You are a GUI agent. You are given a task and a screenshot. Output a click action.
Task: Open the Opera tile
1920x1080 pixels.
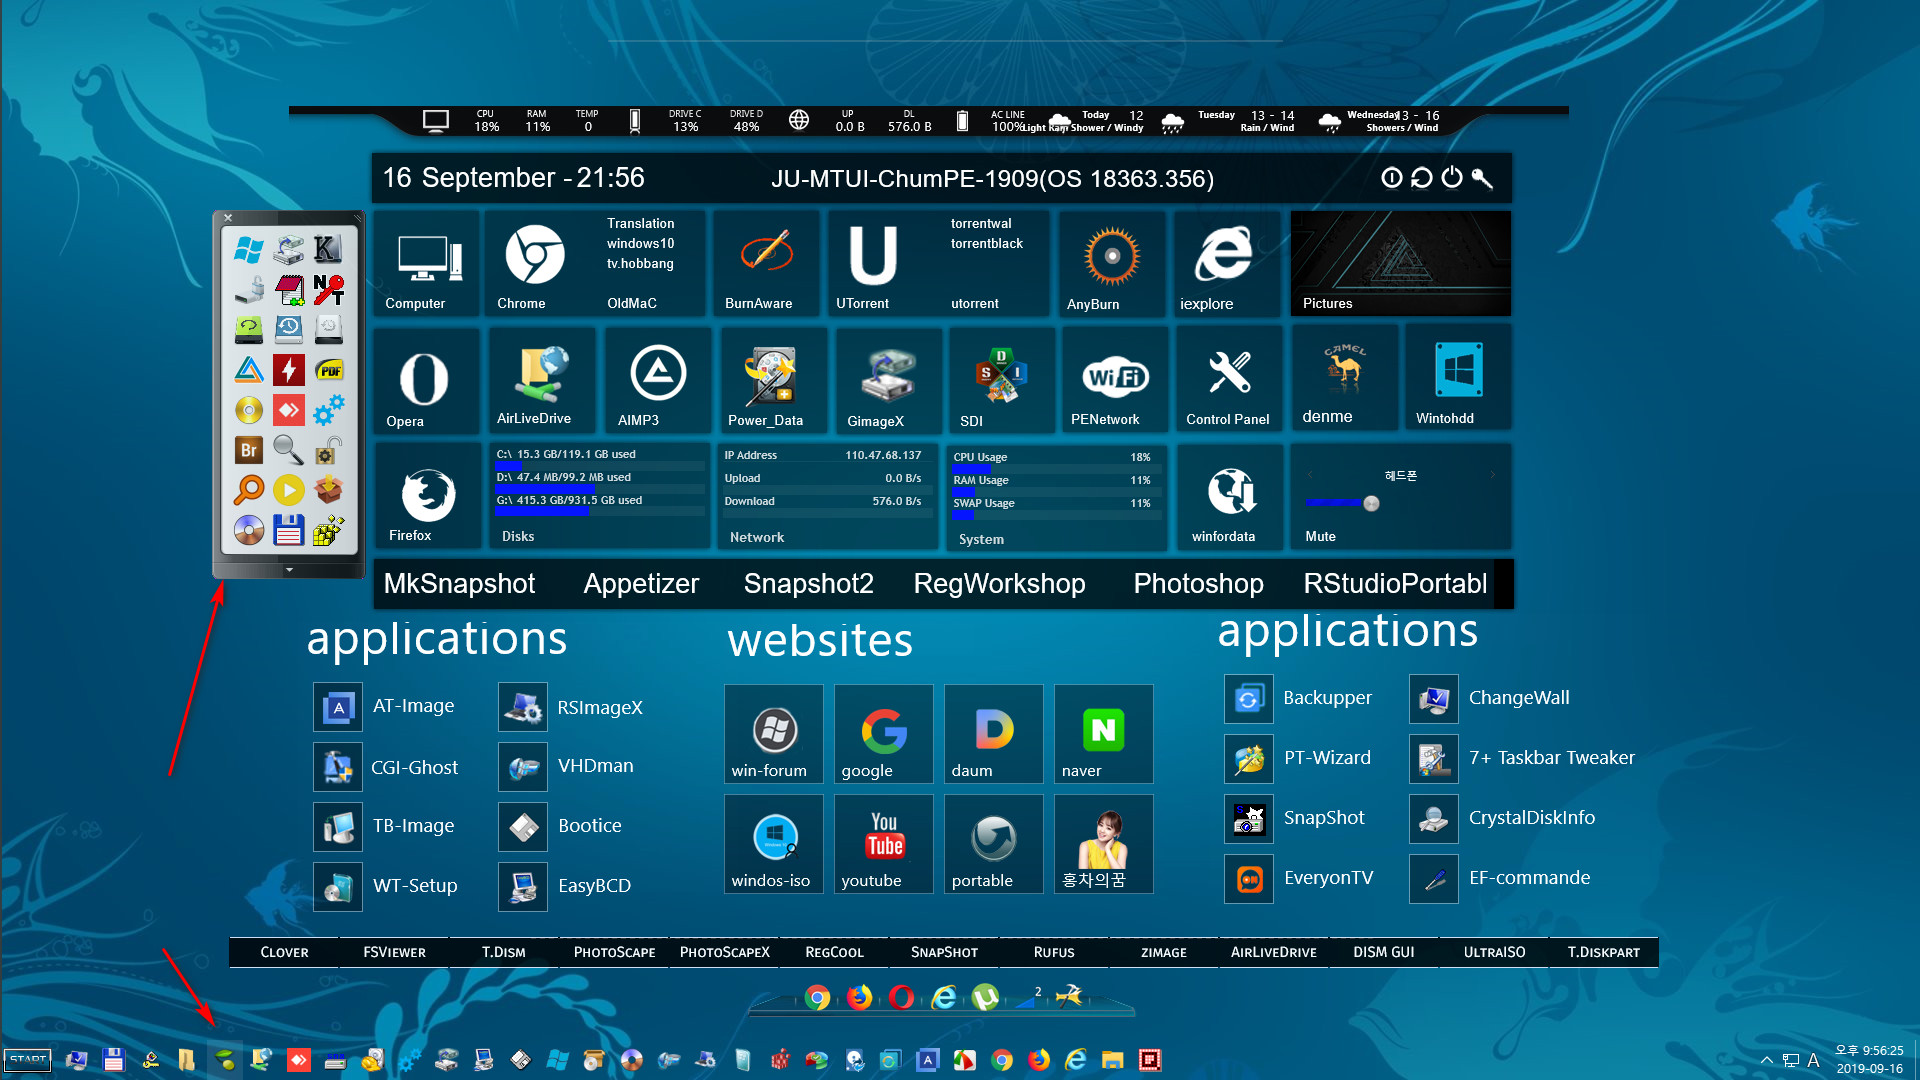(425, 381)
